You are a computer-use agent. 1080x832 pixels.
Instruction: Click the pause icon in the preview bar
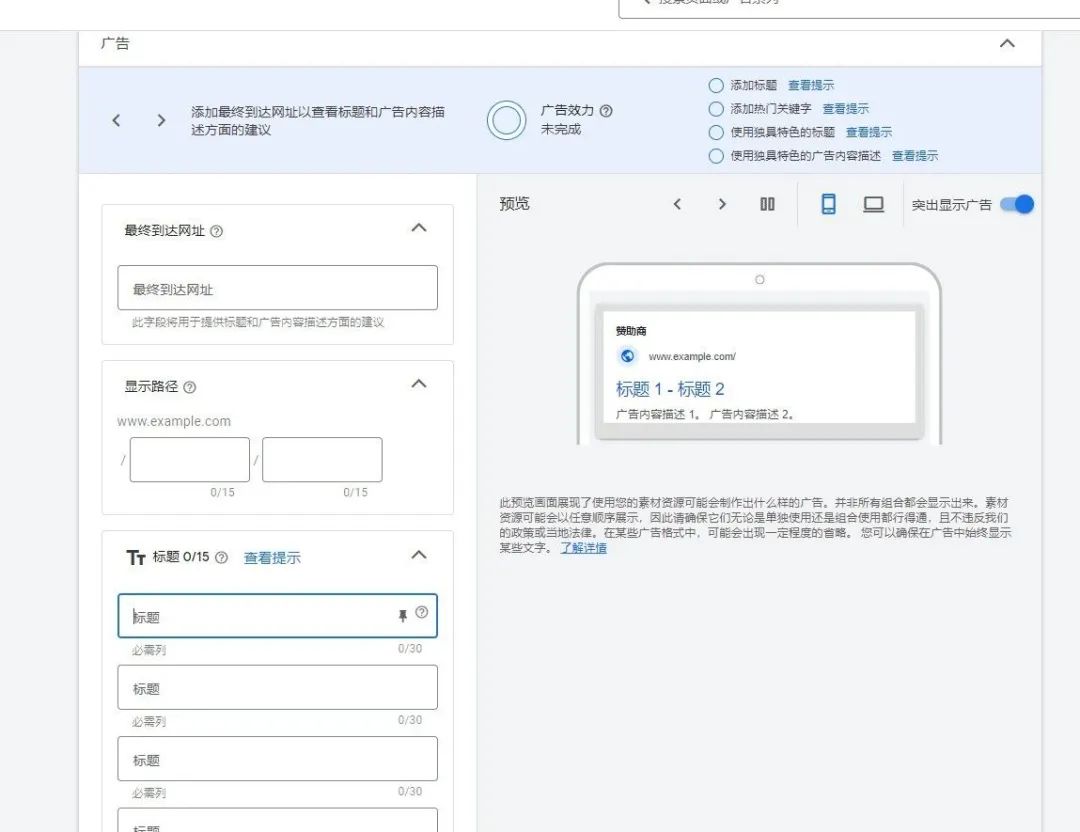pos(767,204)
